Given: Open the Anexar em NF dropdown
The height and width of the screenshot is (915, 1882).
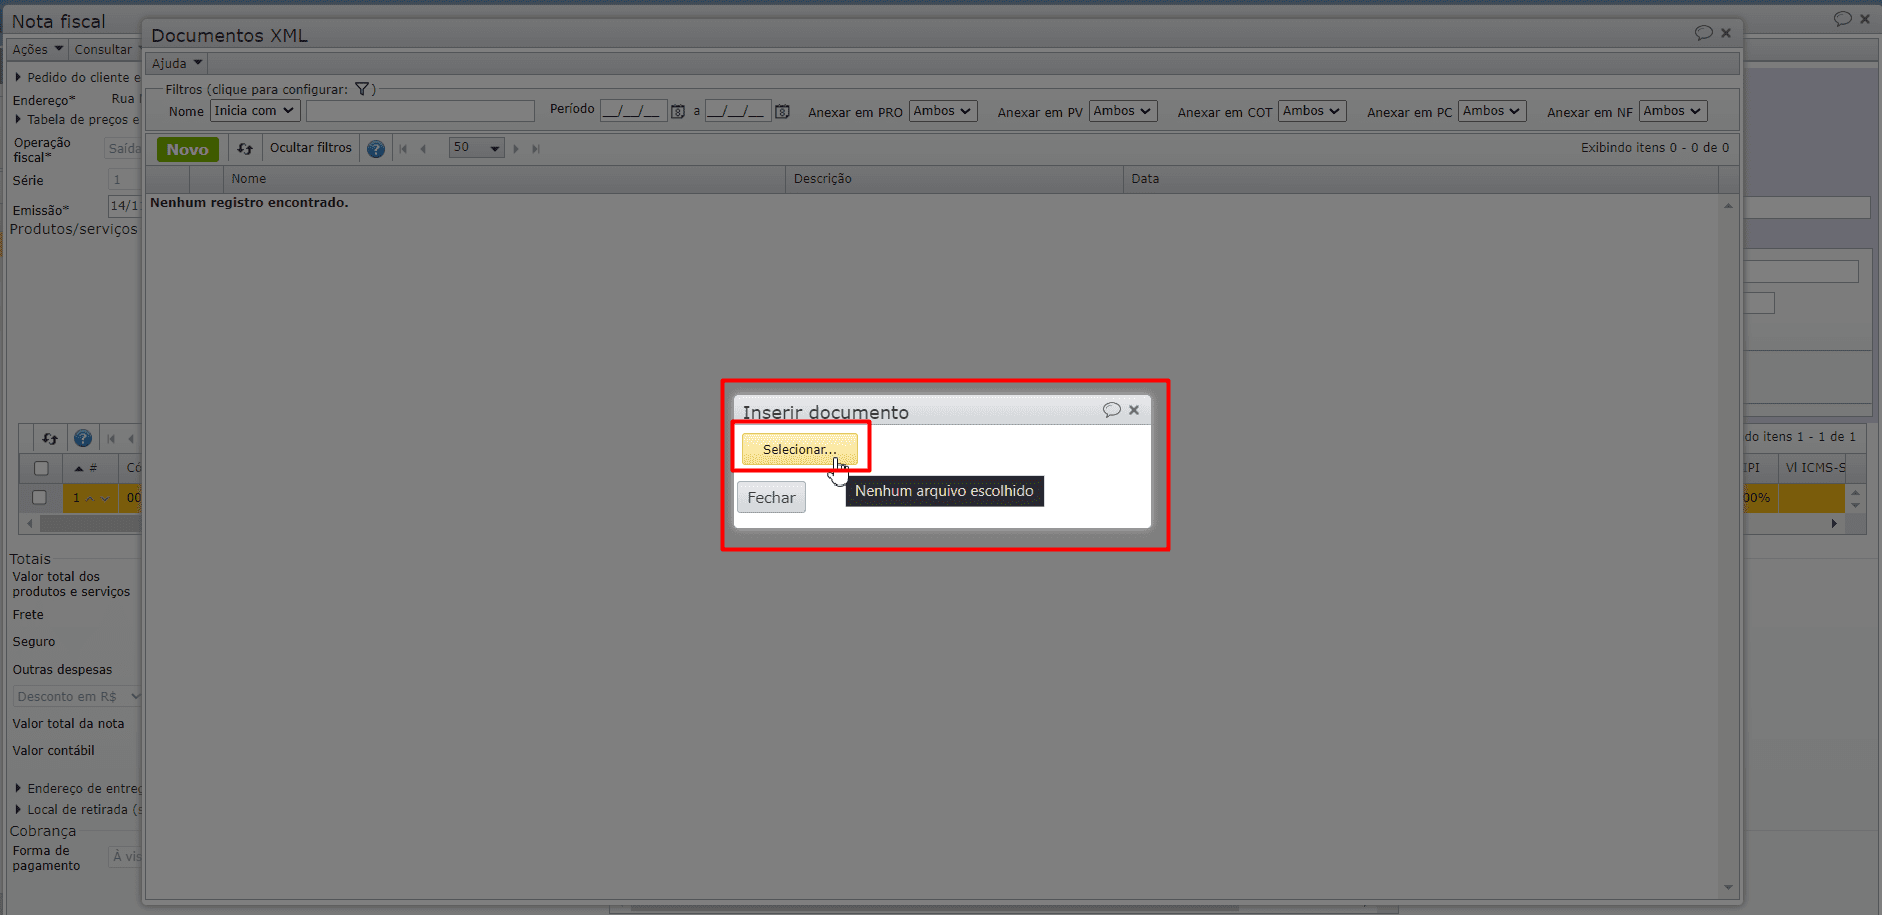Looking at the screenshot, I should coord(1673,111).
